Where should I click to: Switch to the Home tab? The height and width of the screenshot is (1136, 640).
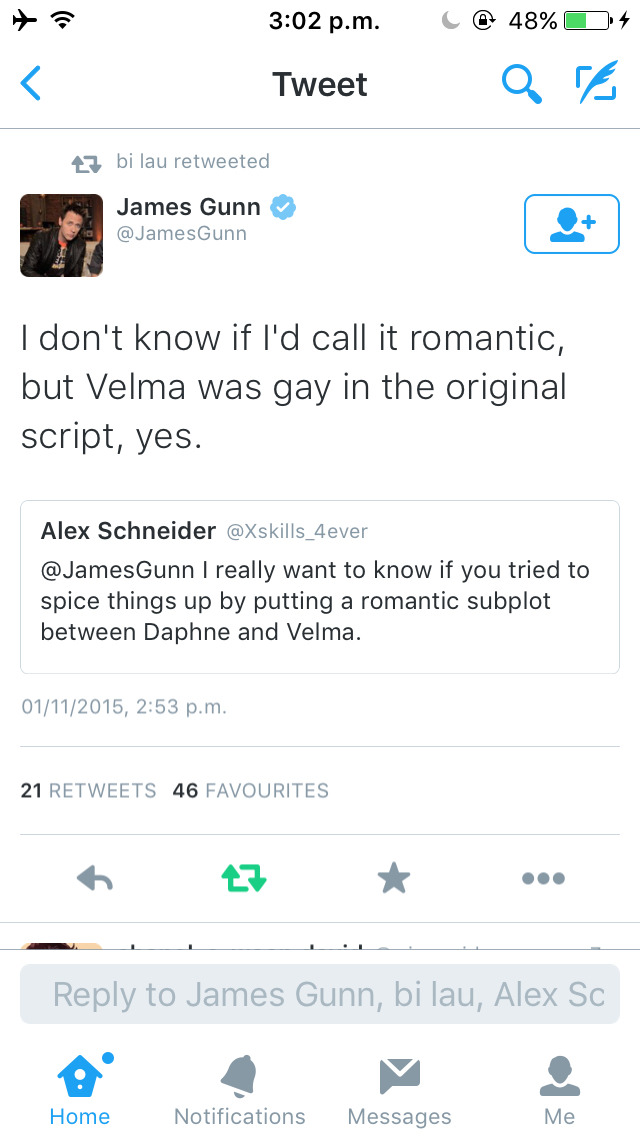click(80, 1088)
